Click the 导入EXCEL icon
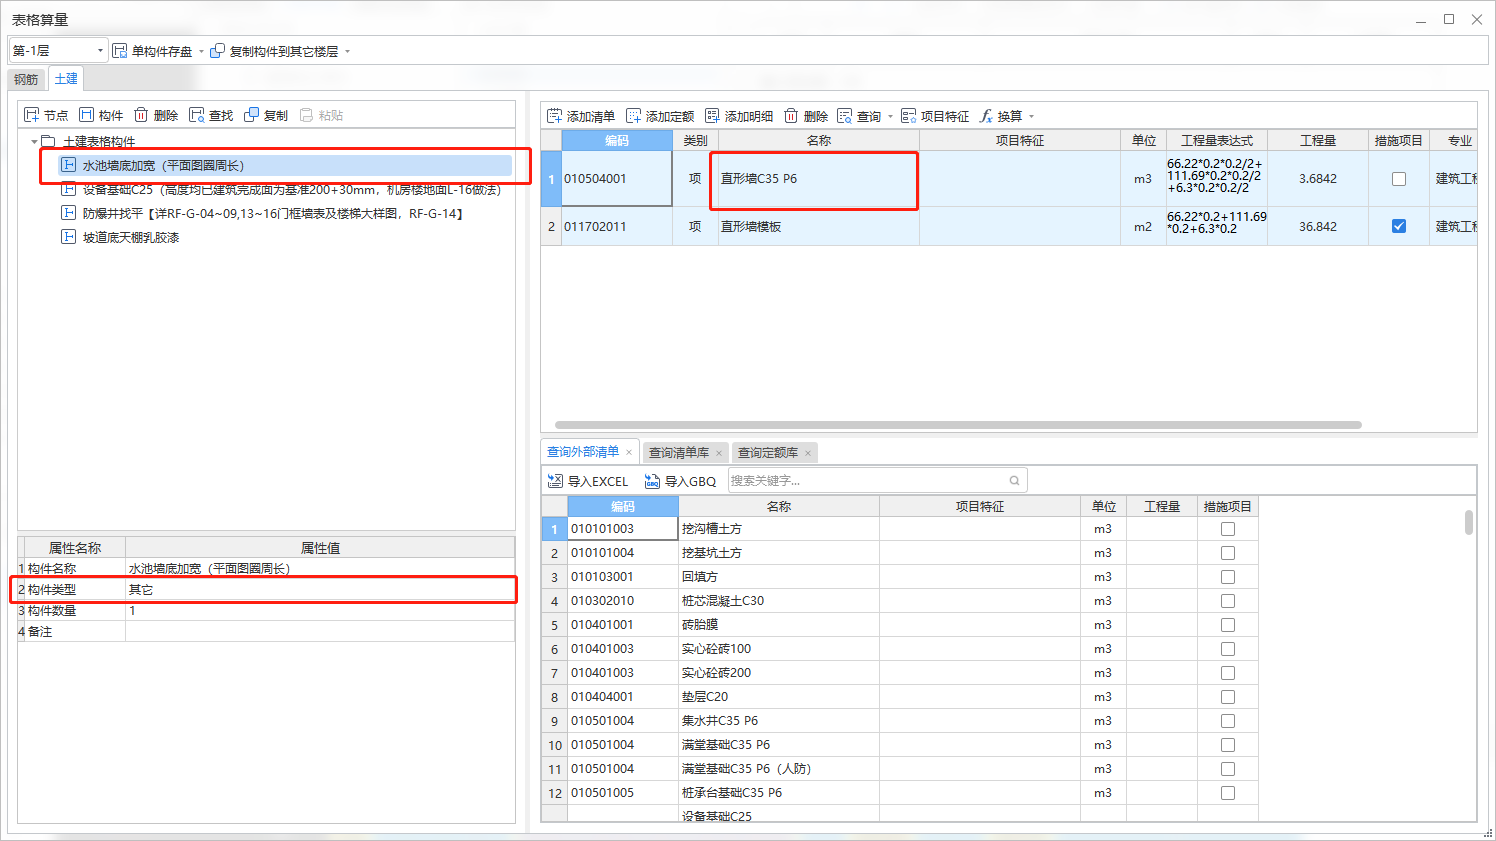 555,481
